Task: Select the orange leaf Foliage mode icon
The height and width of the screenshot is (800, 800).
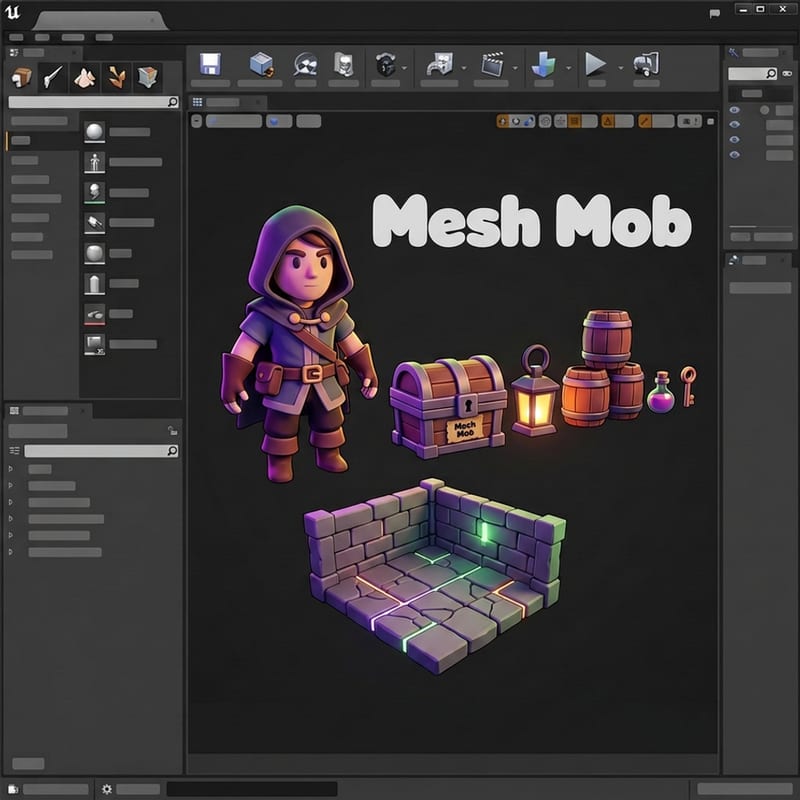Action: pyautogui.click(x=116, y=78)
